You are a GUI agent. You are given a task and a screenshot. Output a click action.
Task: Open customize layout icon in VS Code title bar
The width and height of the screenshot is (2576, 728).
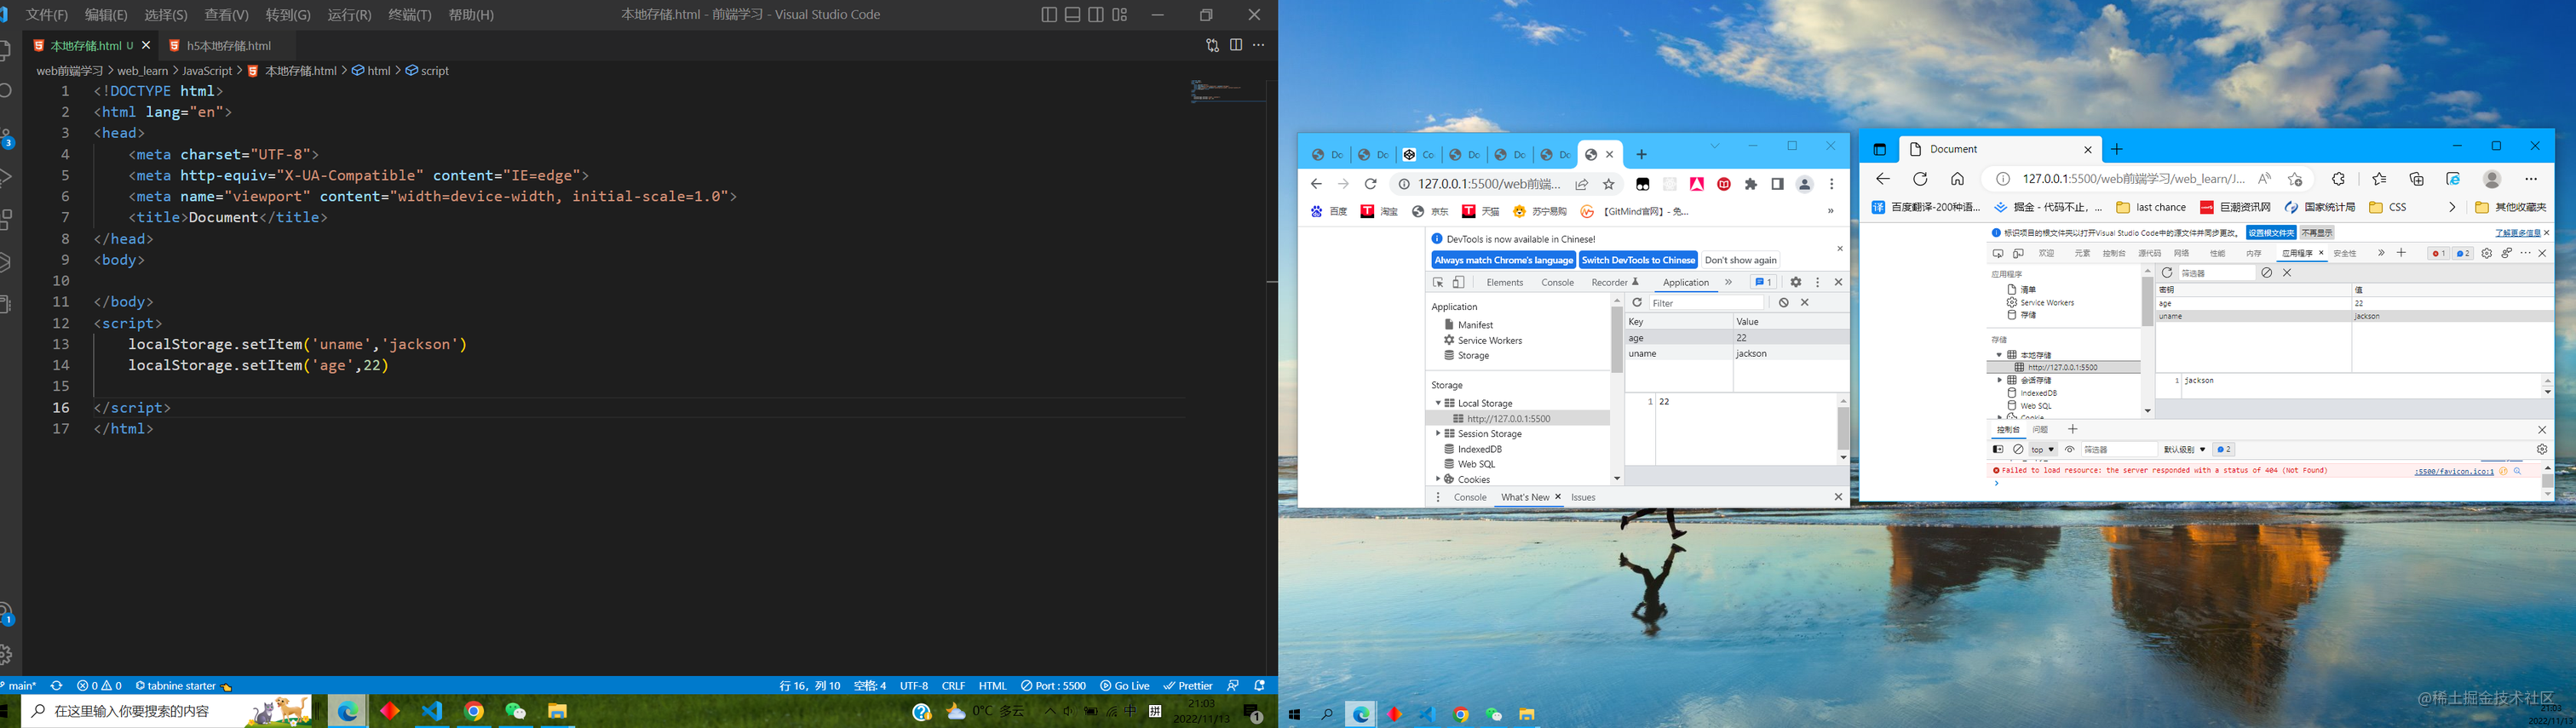[1120, 14]
